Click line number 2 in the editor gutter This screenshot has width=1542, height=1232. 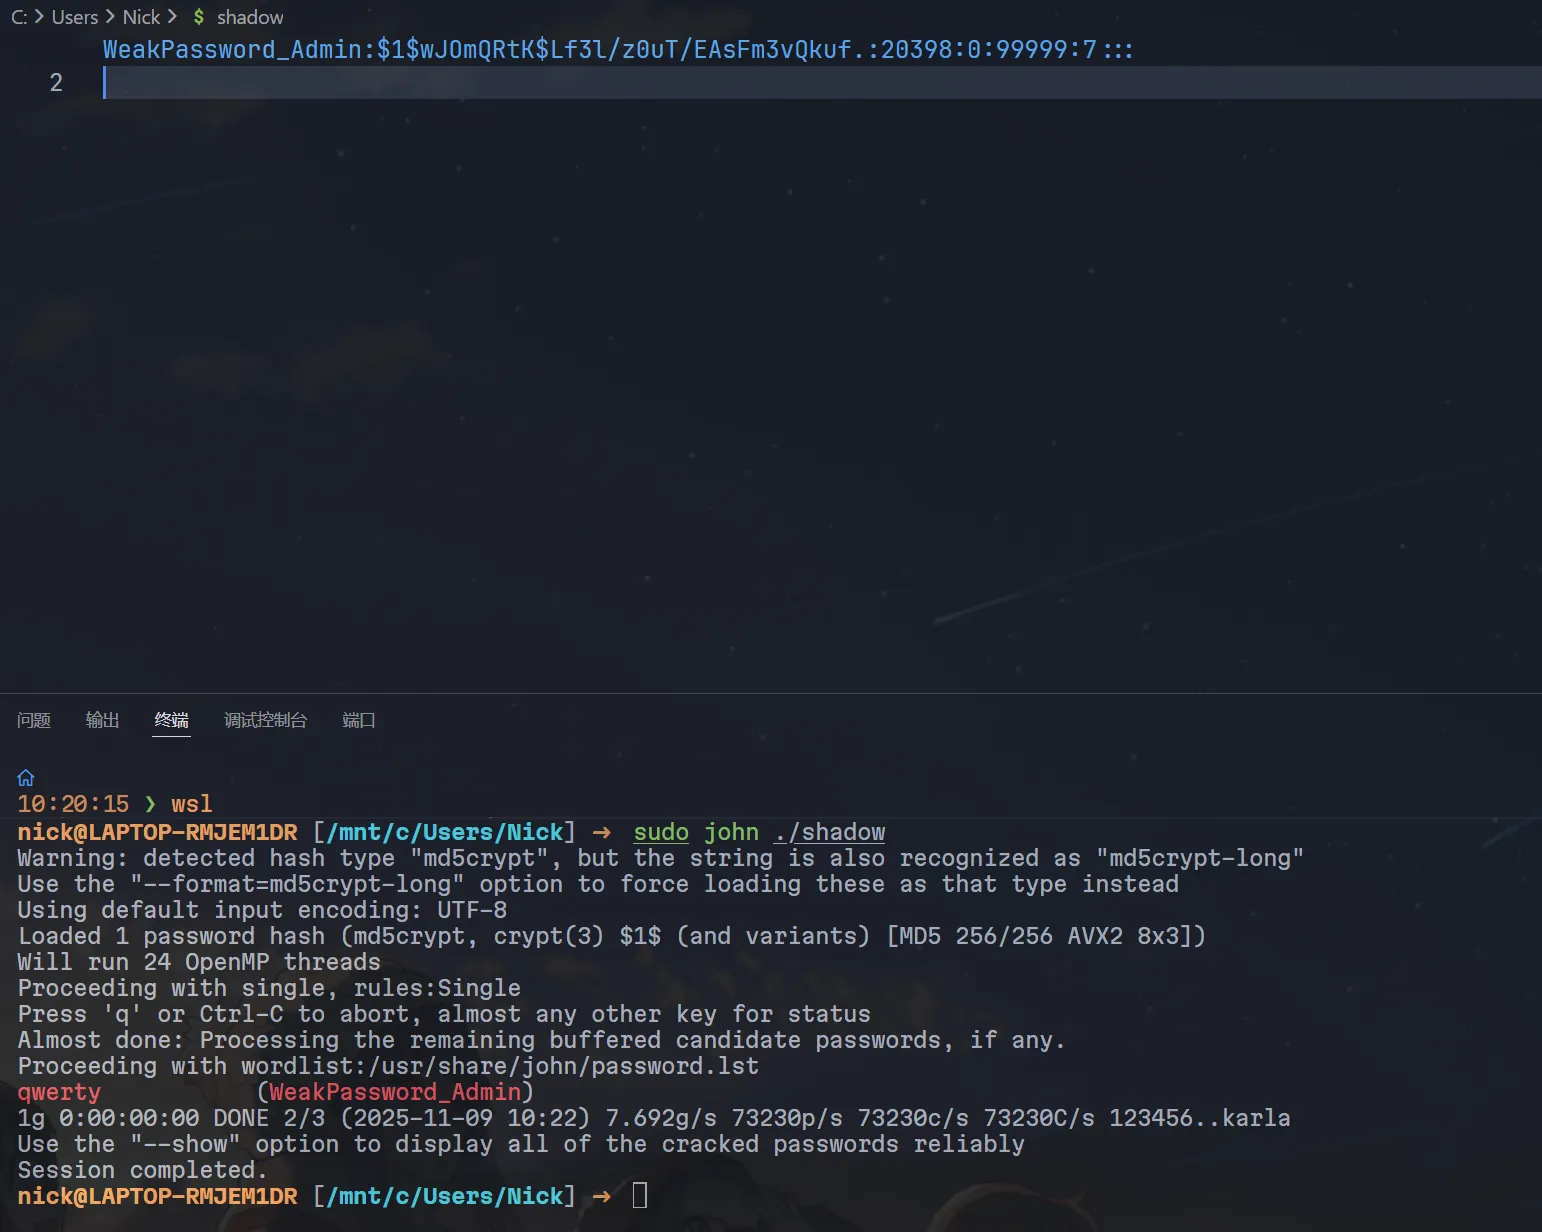coord(56,83)
